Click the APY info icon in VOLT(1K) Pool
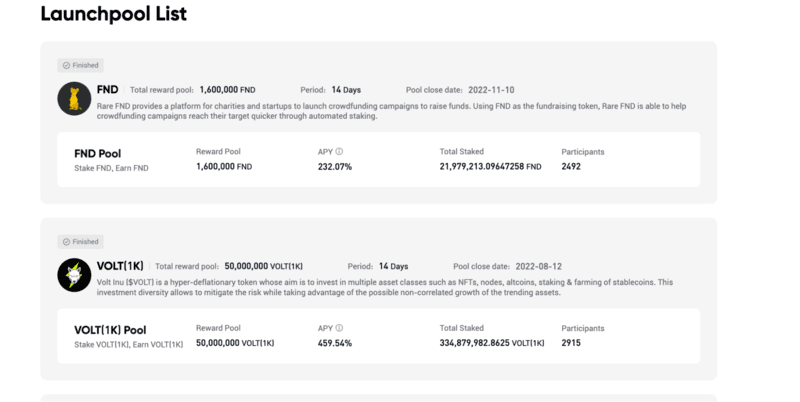 tap(339, 328)
